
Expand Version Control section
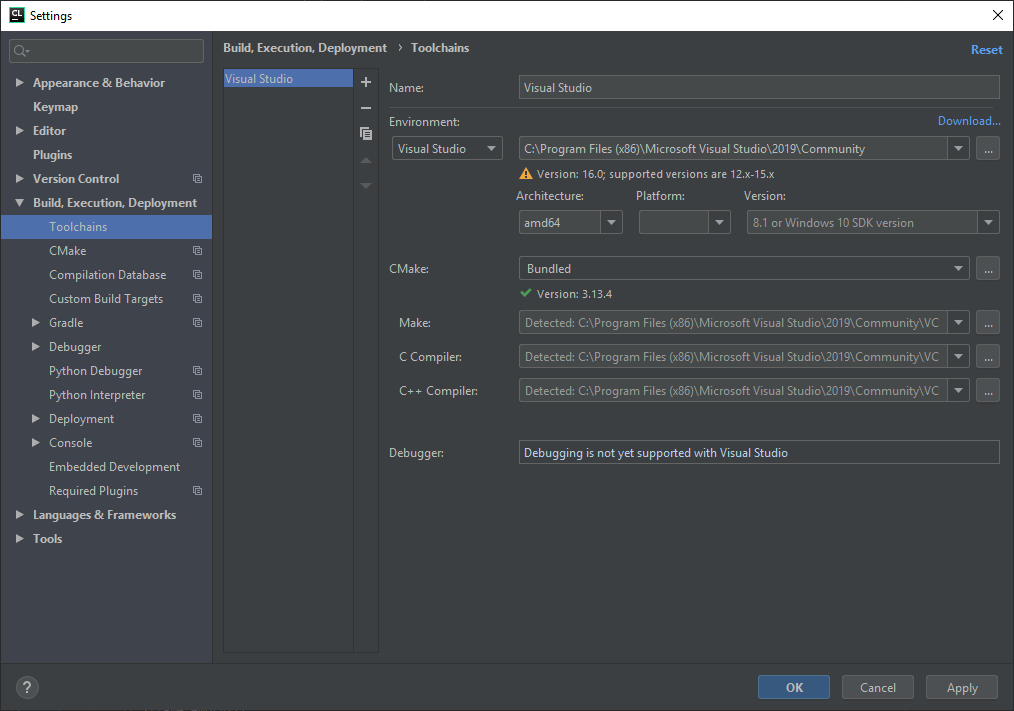click(19, 178)
